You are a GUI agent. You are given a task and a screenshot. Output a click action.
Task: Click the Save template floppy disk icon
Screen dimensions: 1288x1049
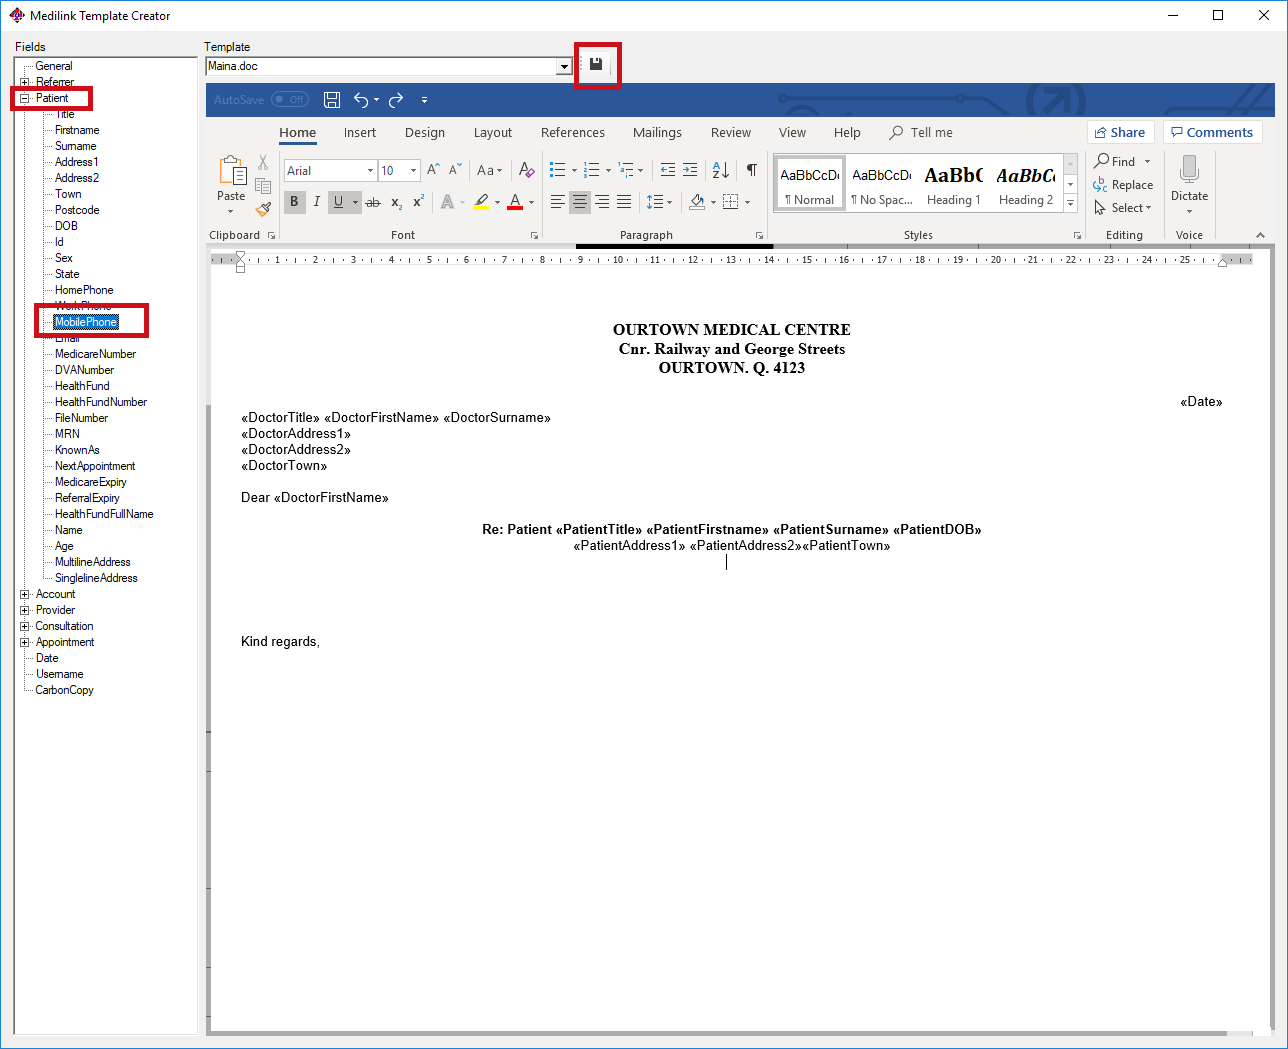pos(596,63)
